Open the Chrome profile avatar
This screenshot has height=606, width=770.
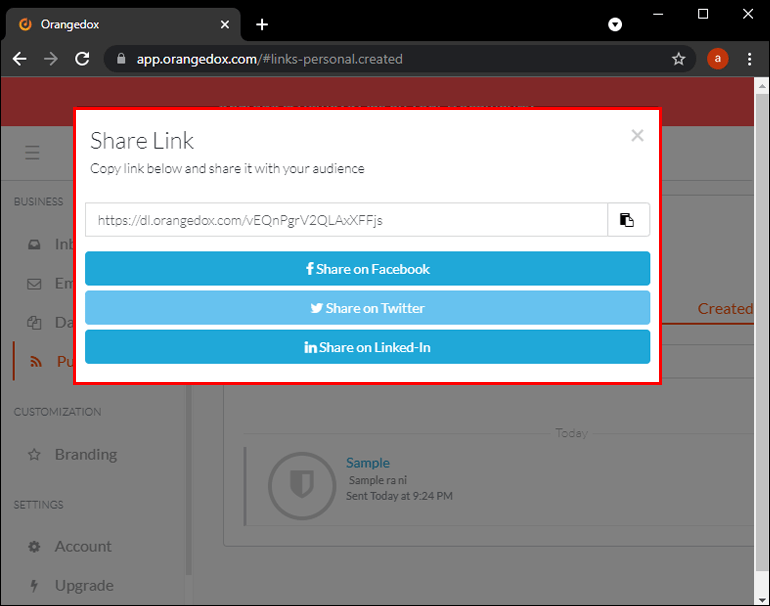pyautogui.click(x=717, y=59)
